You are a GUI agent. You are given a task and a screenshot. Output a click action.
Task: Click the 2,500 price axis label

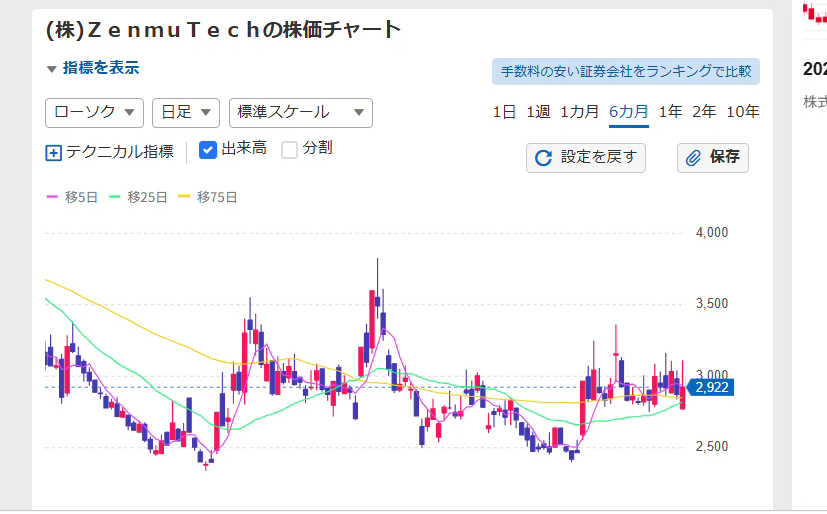(711, 447)
